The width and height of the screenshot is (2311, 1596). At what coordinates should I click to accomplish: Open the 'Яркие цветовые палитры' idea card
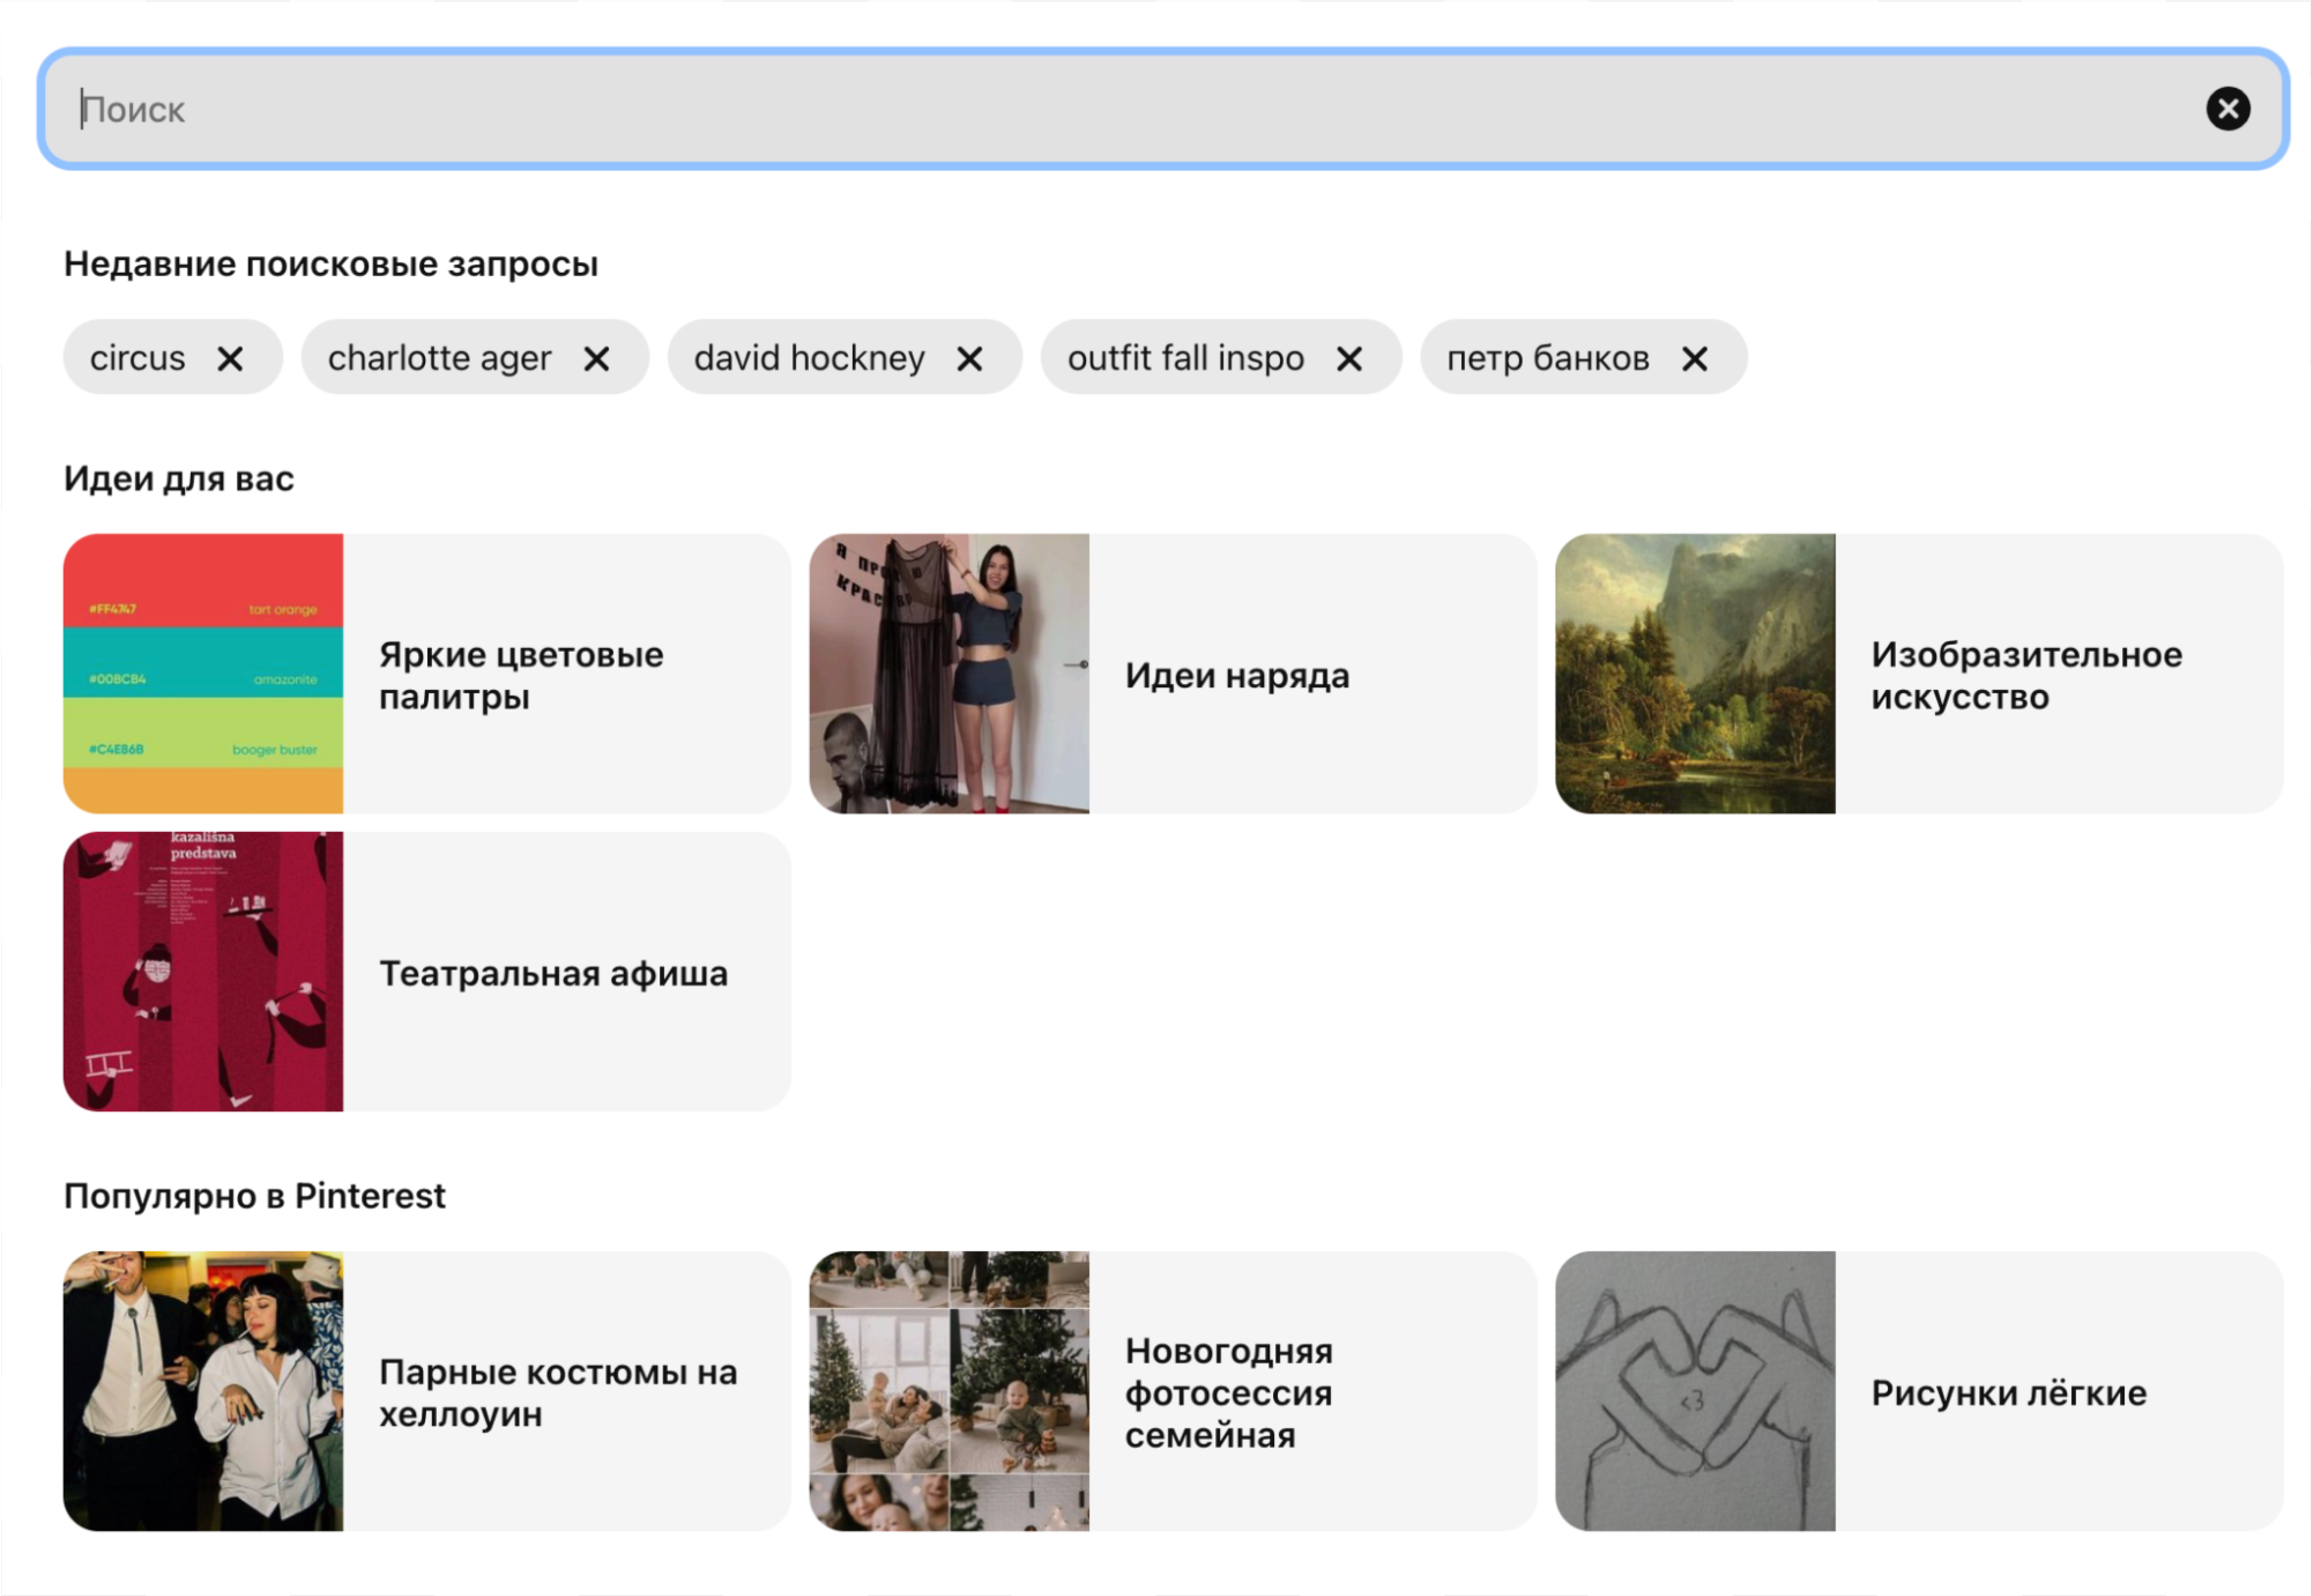(427, 674)
